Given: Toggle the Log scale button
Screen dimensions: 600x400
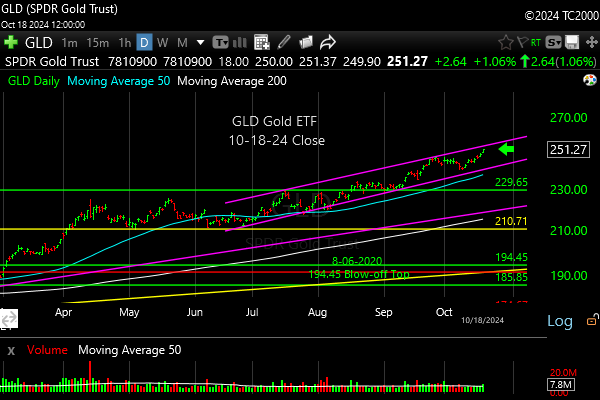Looking at the screenshot, I should 560,321.
